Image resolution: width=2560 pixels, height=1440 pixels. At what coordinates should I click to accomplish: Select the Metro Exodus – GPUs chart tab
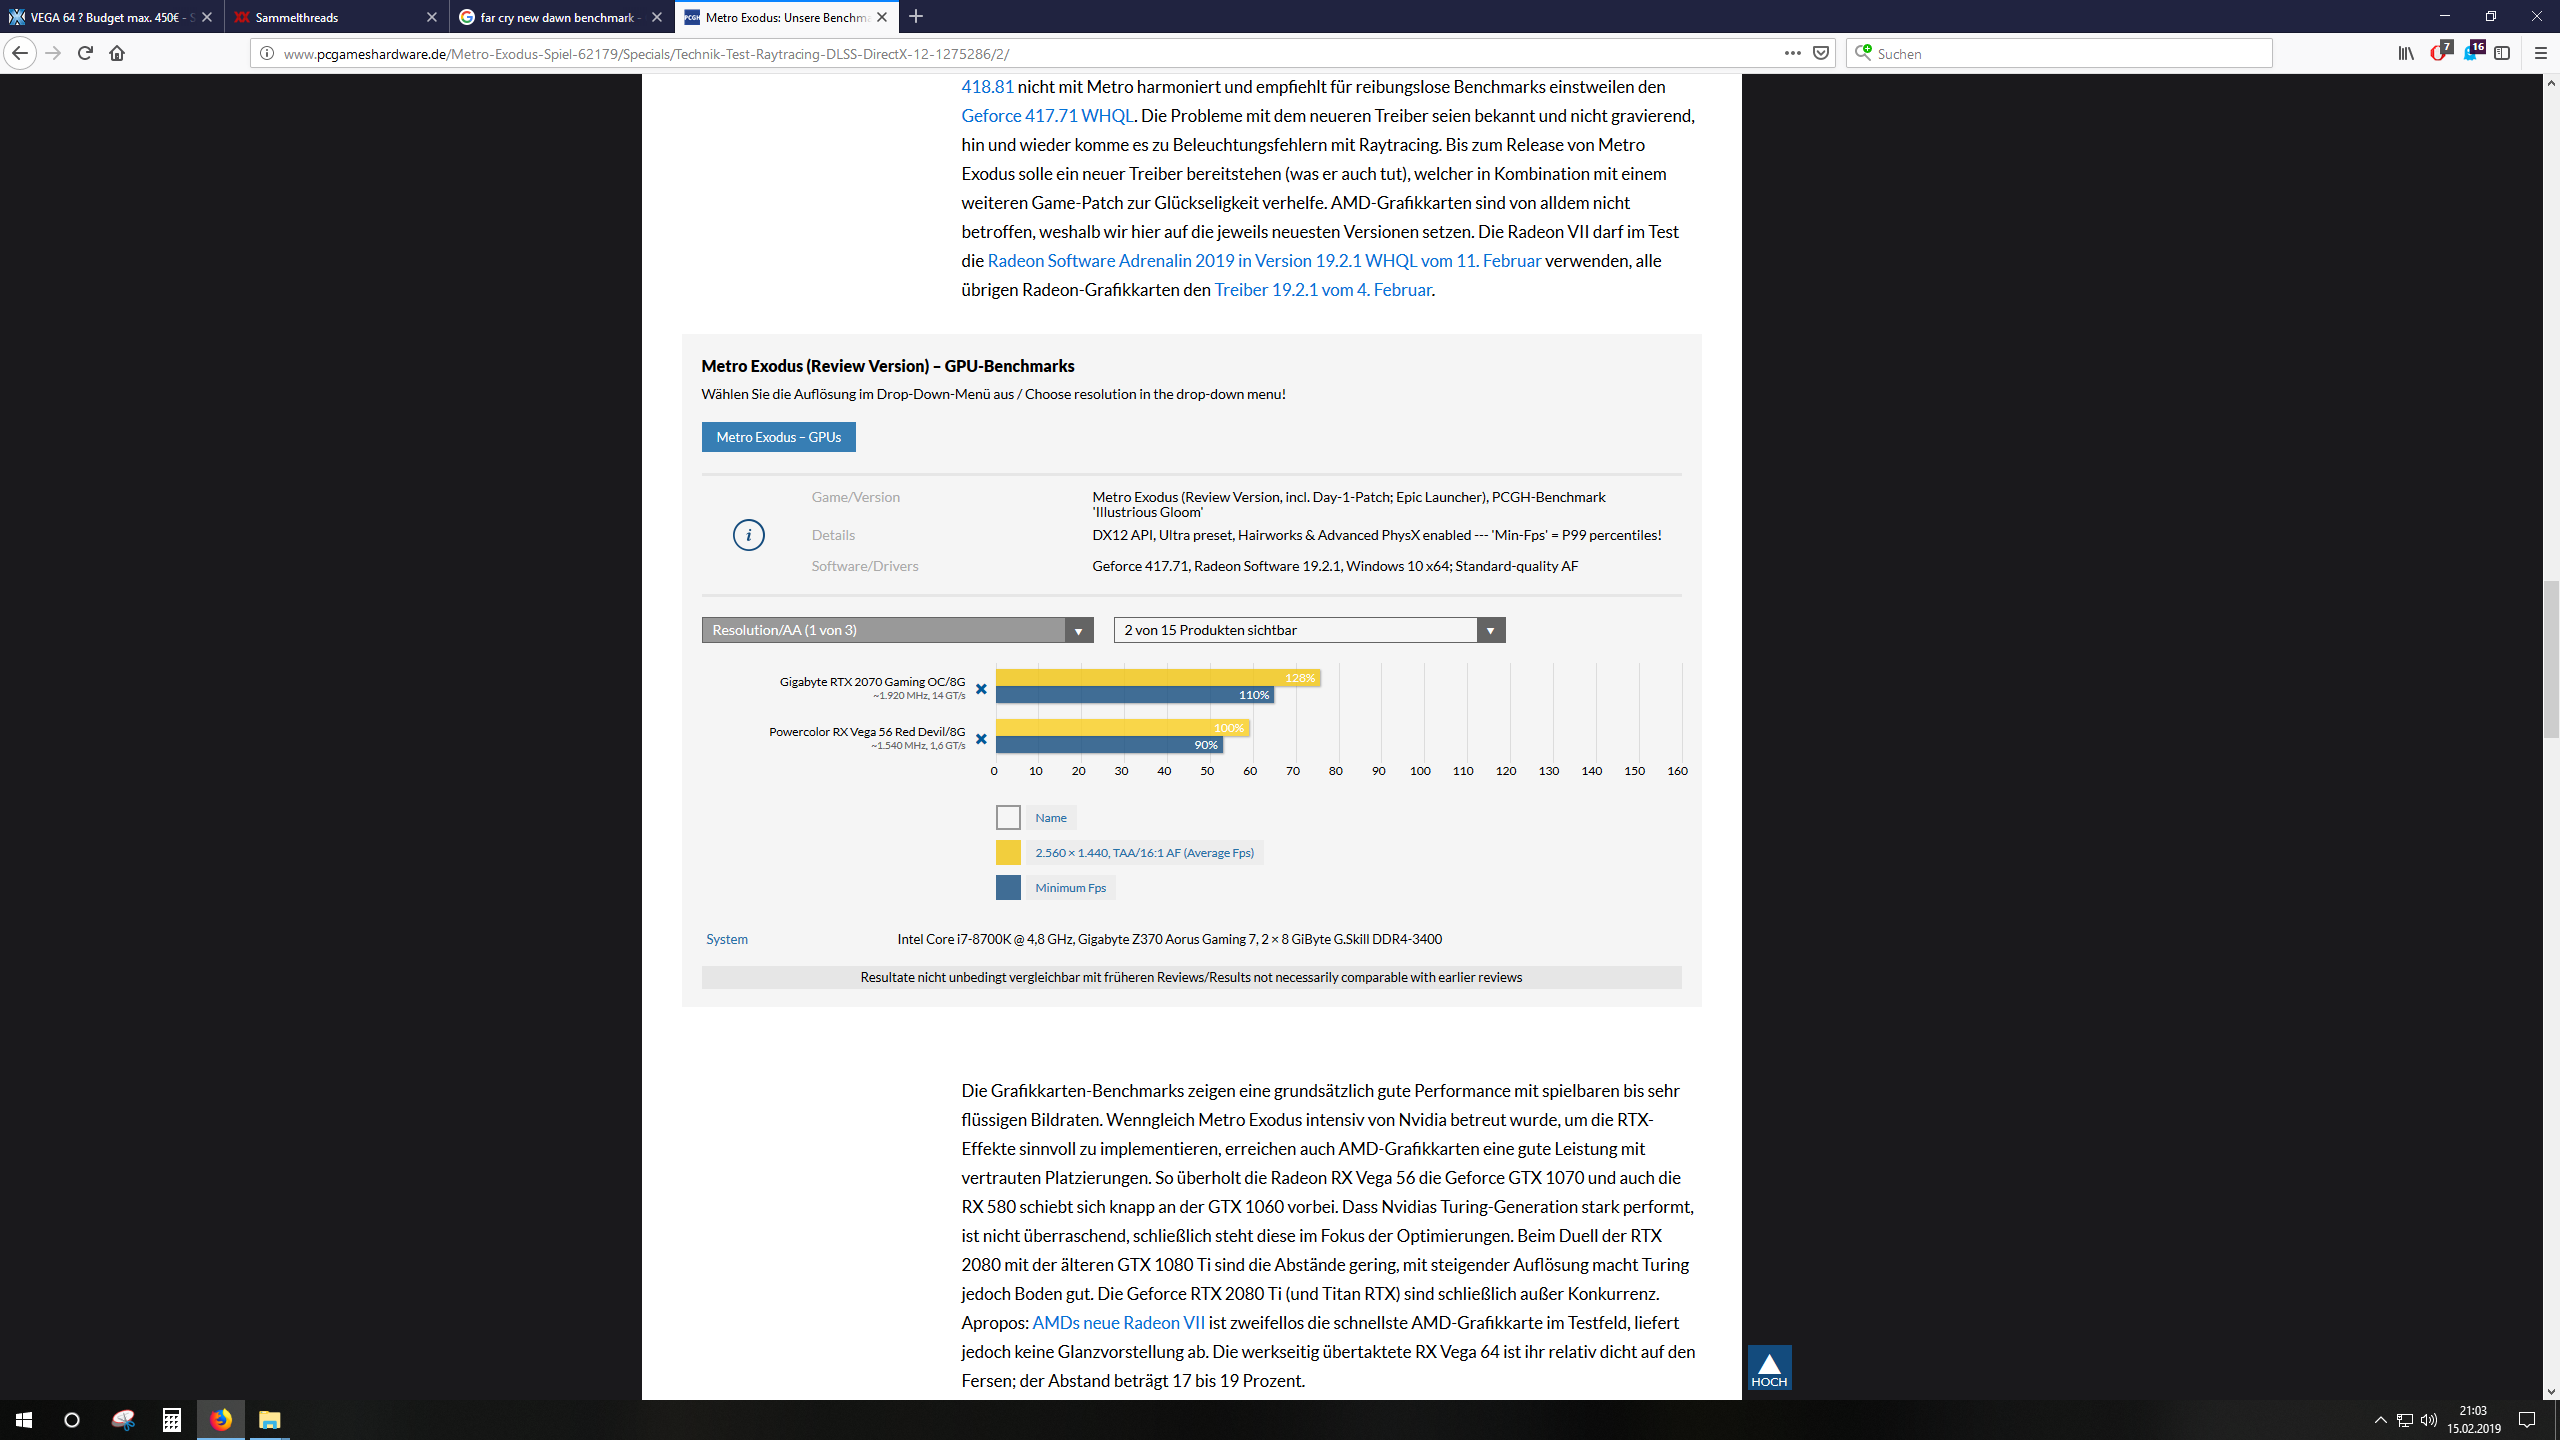[x=779, y=437]
